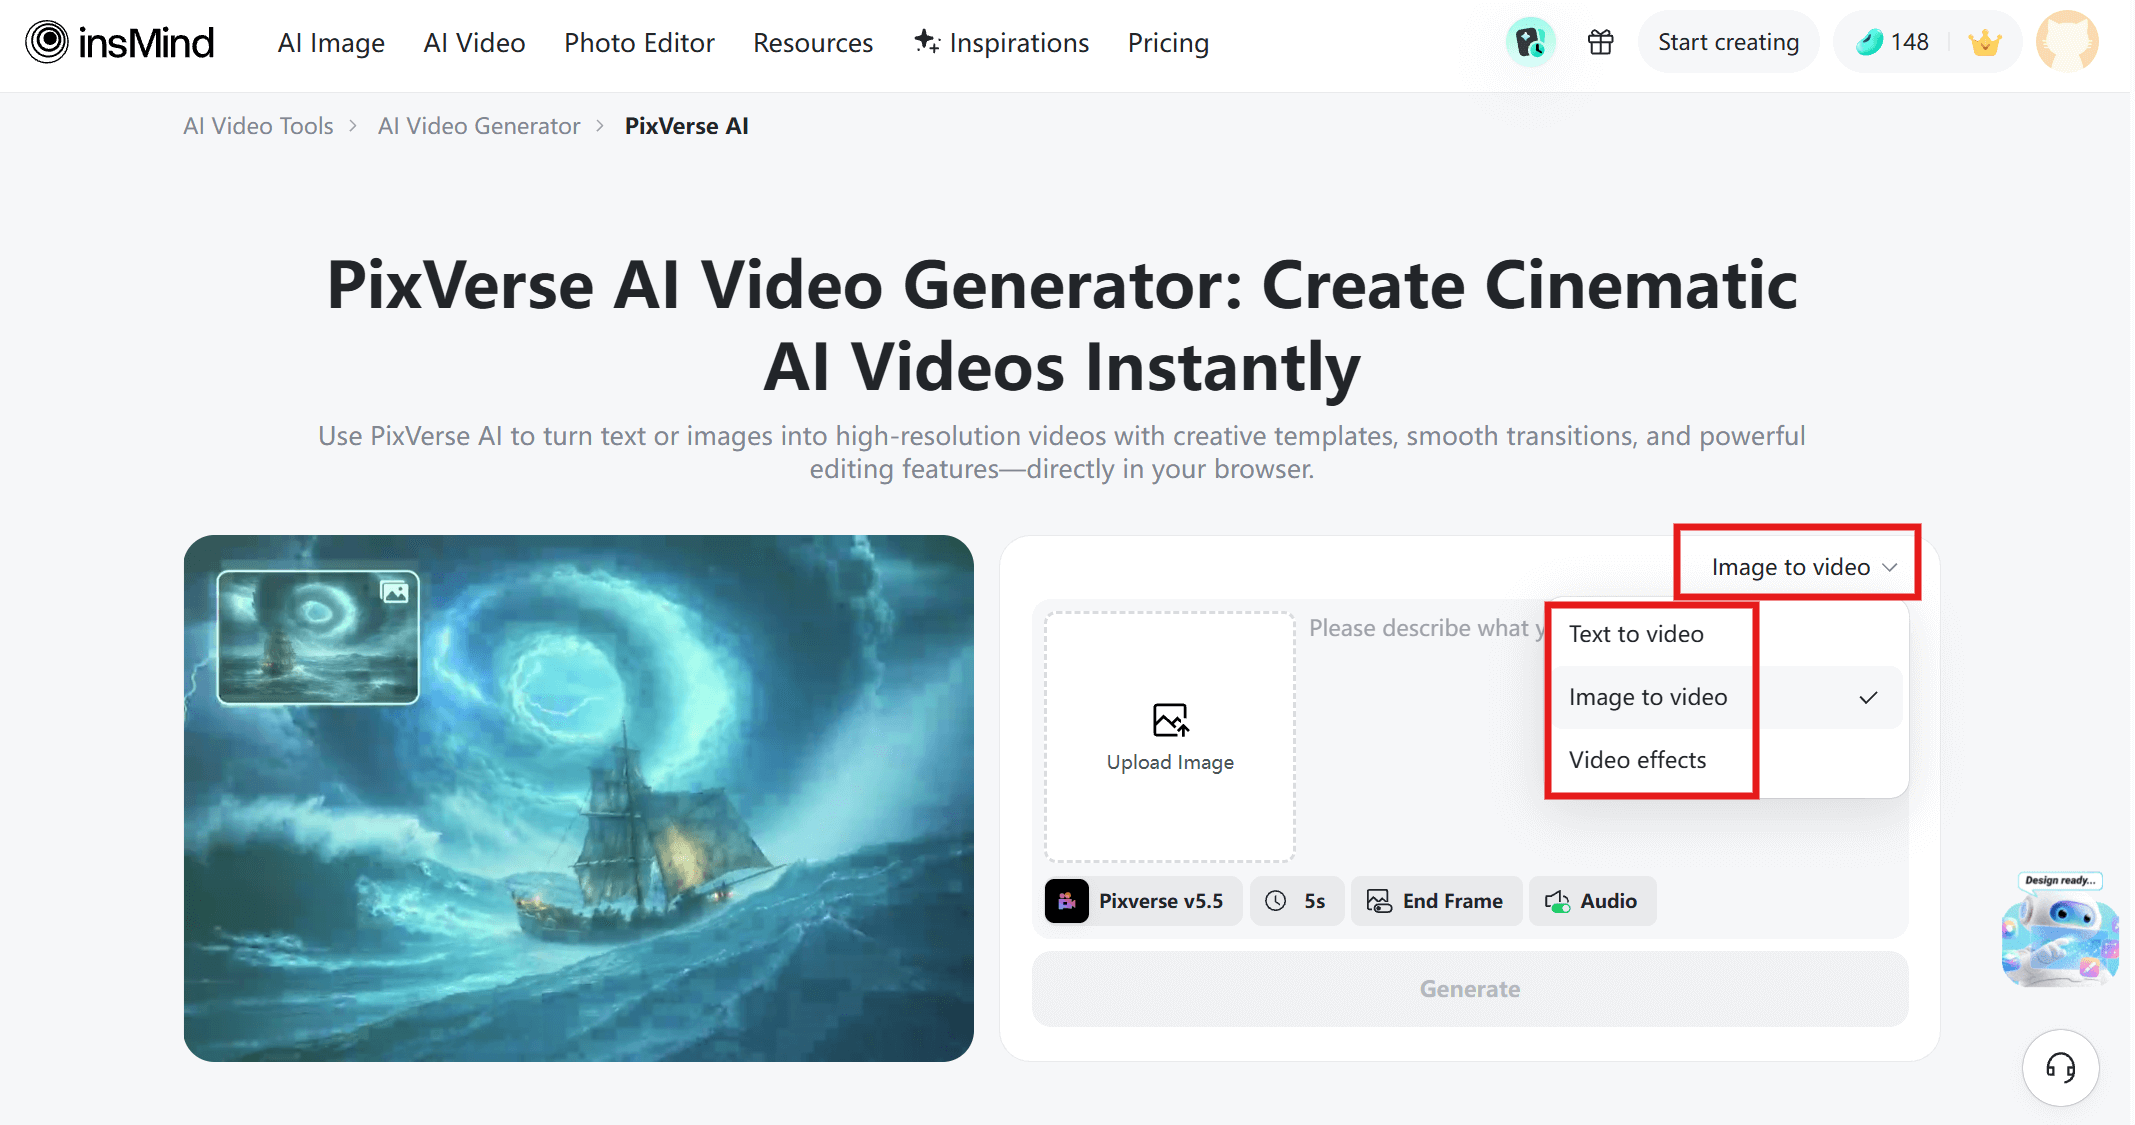Click the crown upgrade icon
This screenshot has width=2135, height=1125.
tap(1984, 43)
